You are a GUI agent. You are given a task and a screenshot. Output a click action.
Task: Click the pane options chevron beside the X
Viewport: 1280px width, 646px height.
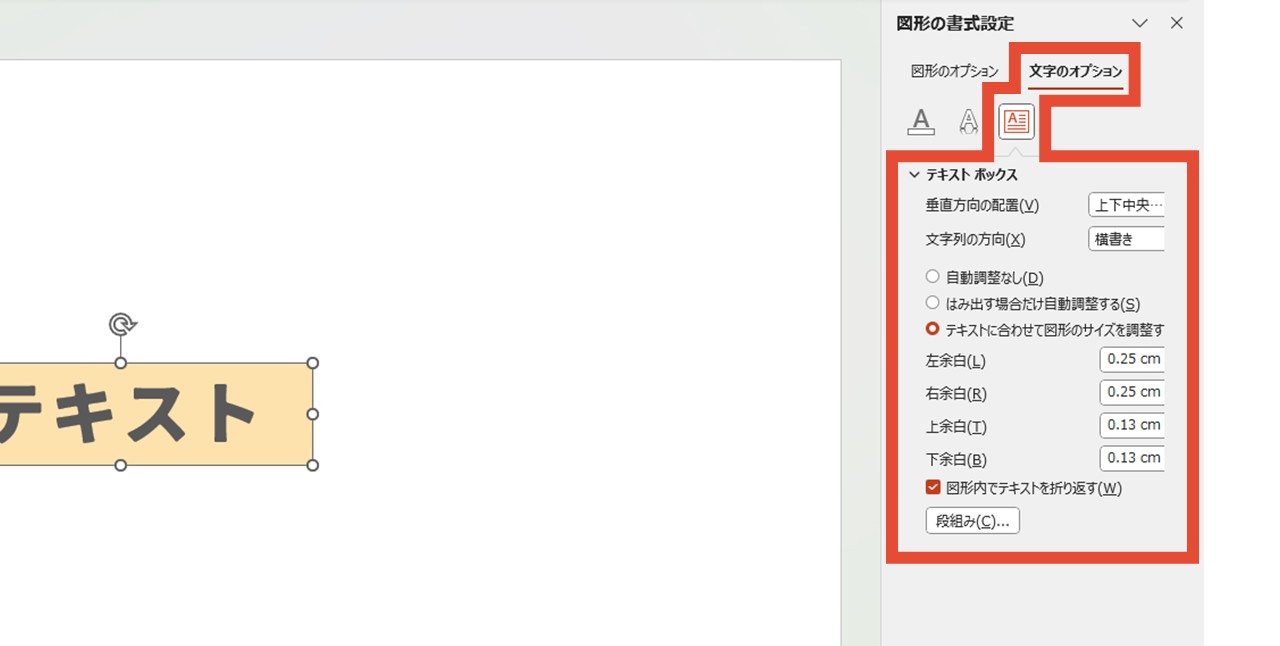pyautogui.click(x=1140, y=22)
